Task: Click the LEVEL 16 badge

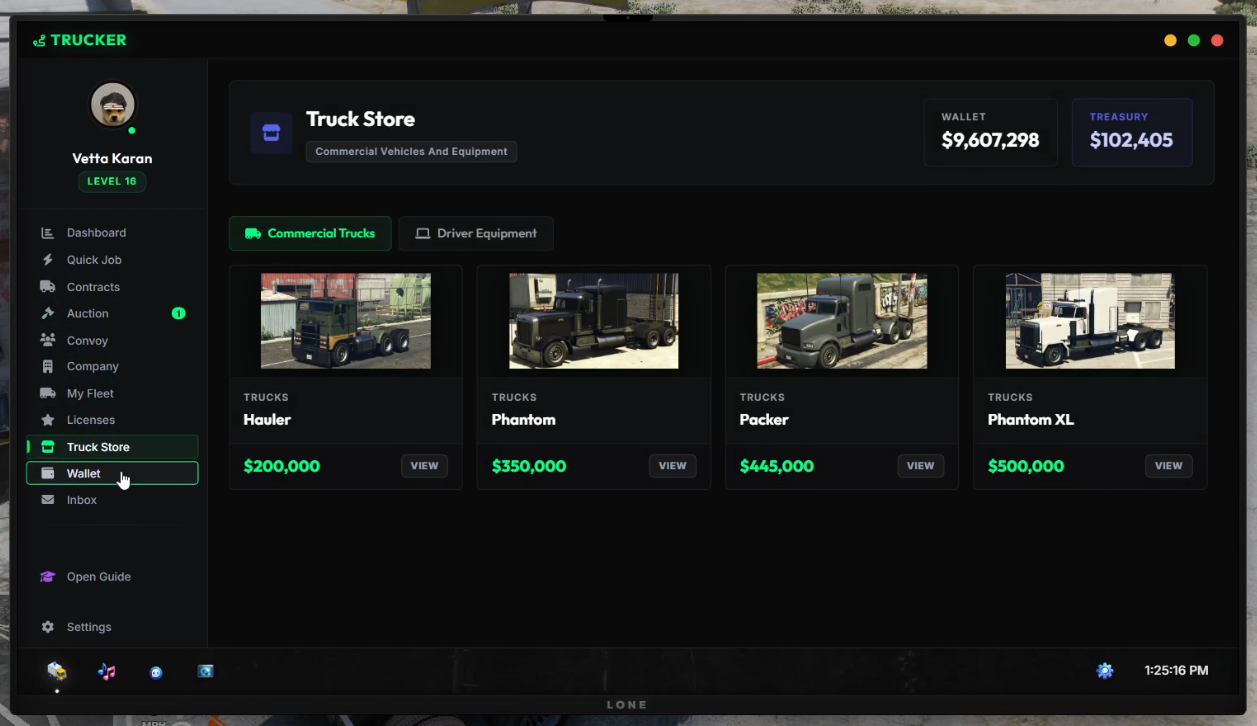Action: click(112, 181)
